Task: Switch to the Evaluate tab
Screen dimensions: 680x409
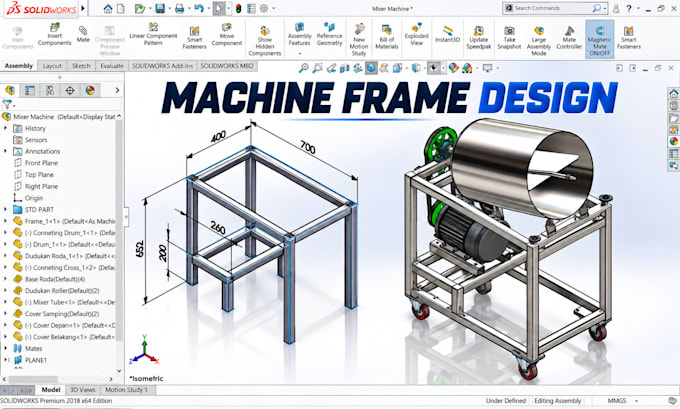Action: tap(112, 66)
